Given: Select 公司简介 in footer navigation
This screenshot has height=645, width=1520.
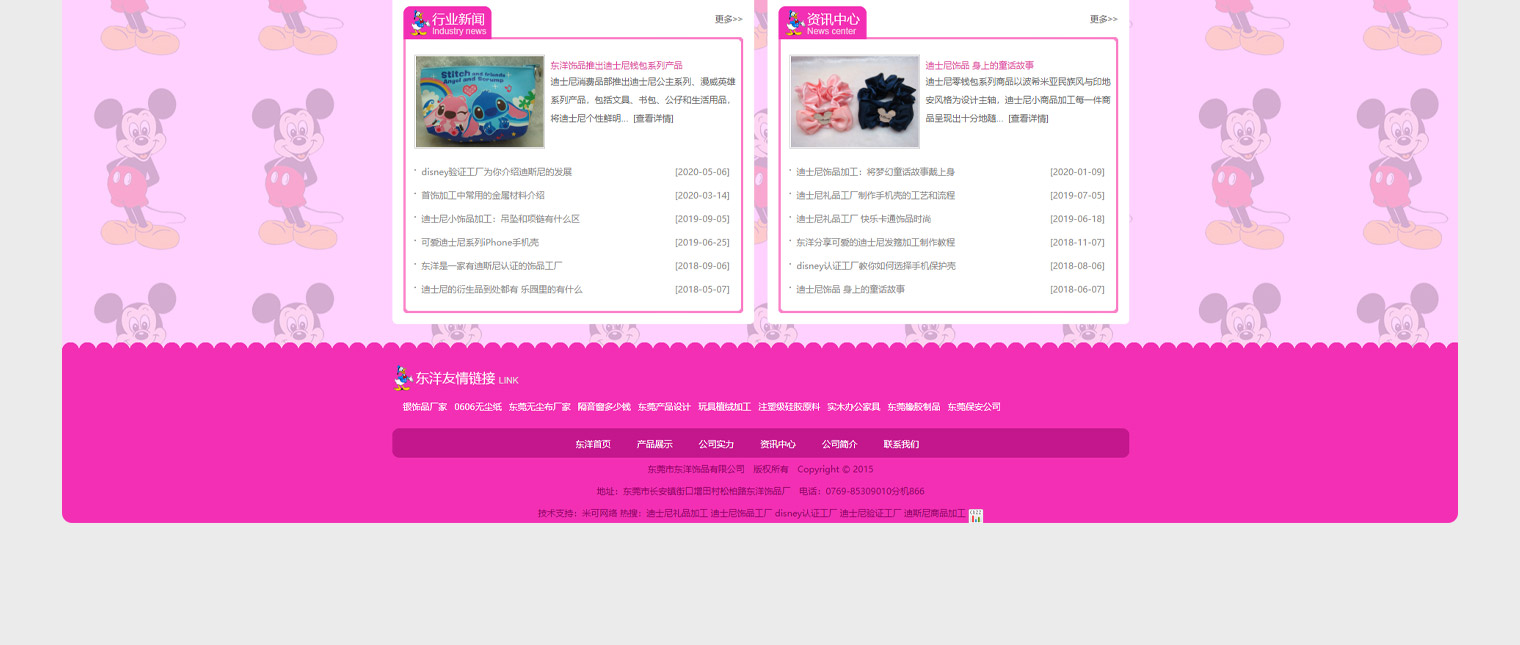Looking at the screenshot, I should pos(839,444).
